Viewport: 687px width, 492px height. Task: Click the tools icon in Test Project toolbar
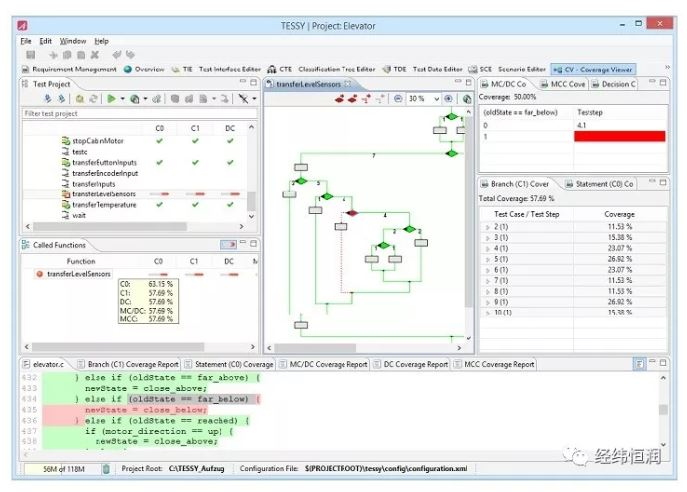(x=243, y=99)
